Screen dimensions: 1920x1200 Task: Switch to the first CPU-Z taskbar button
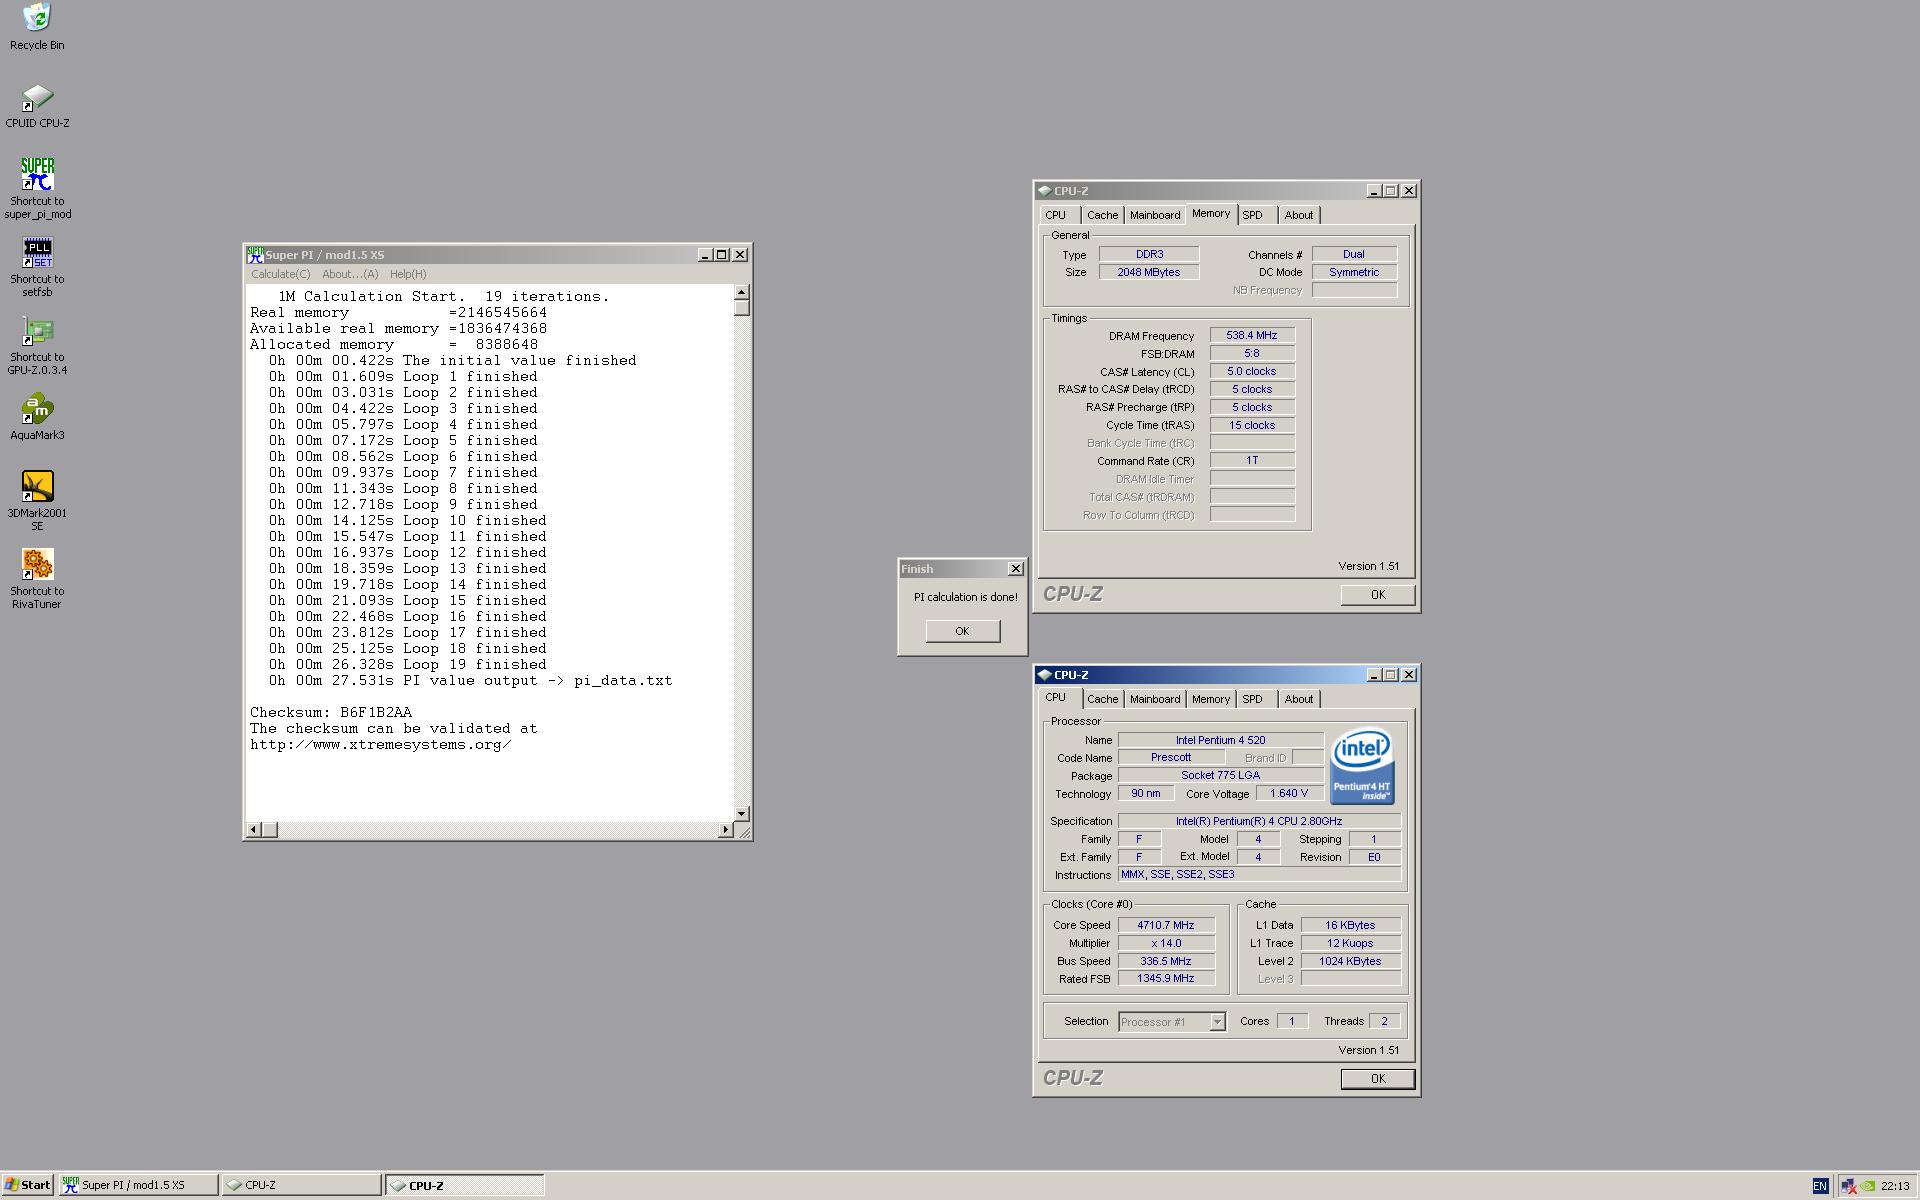click(x=301, y=1185)
